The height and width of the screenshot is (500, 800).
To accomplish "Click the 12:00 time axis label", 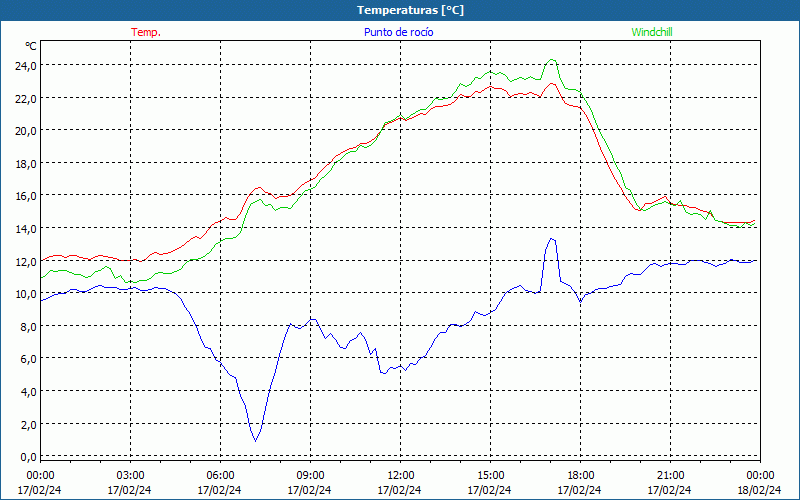I will pyautogui.click(x=401, y=476).
